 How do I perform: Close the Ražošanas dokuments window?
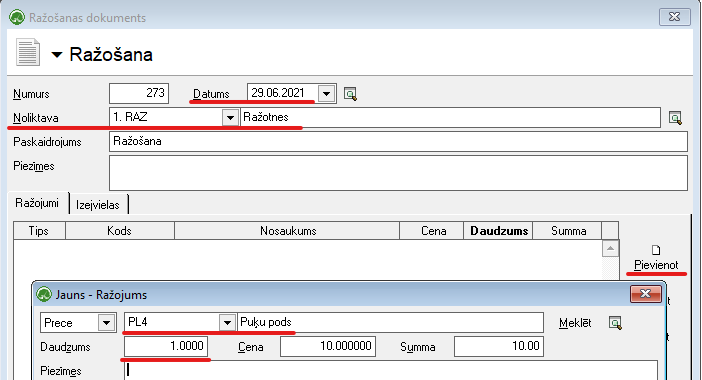[x=675, y=17]
